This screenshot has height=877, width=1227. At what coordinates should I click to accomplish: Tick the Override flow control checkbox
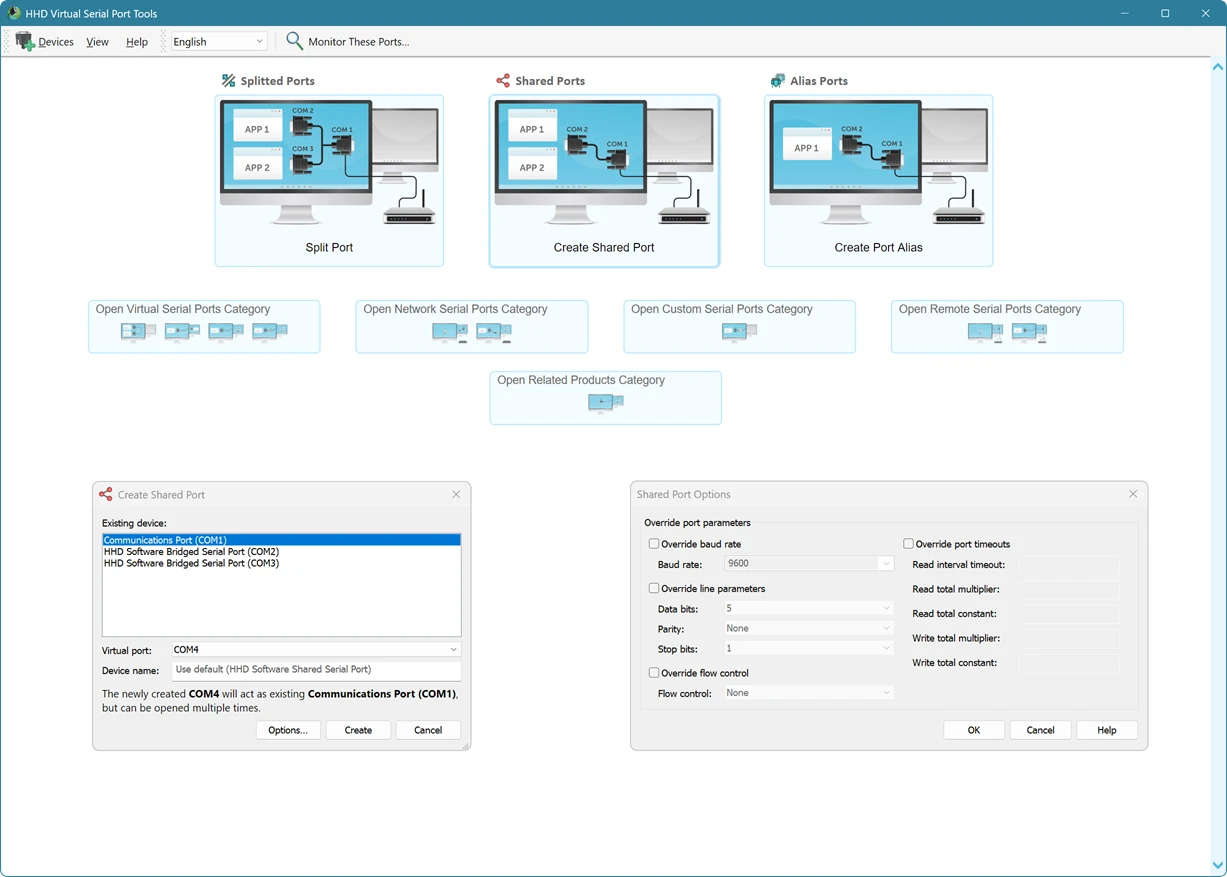coord(654,673)
